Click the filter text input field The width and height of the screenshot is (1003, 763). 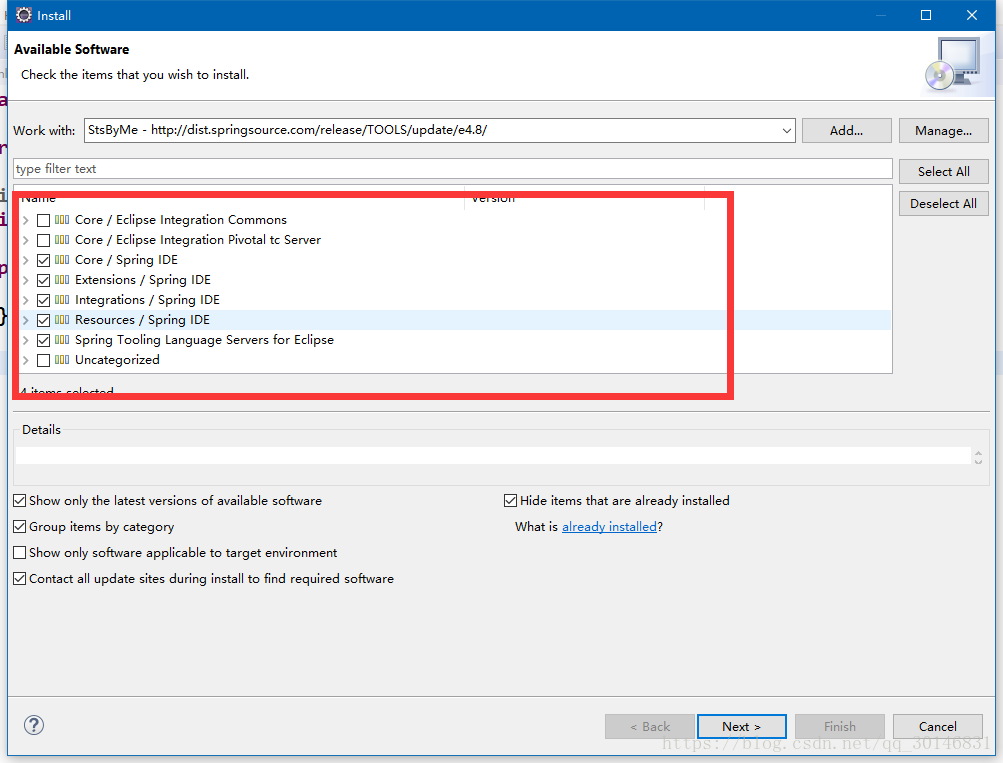[450, 168]
